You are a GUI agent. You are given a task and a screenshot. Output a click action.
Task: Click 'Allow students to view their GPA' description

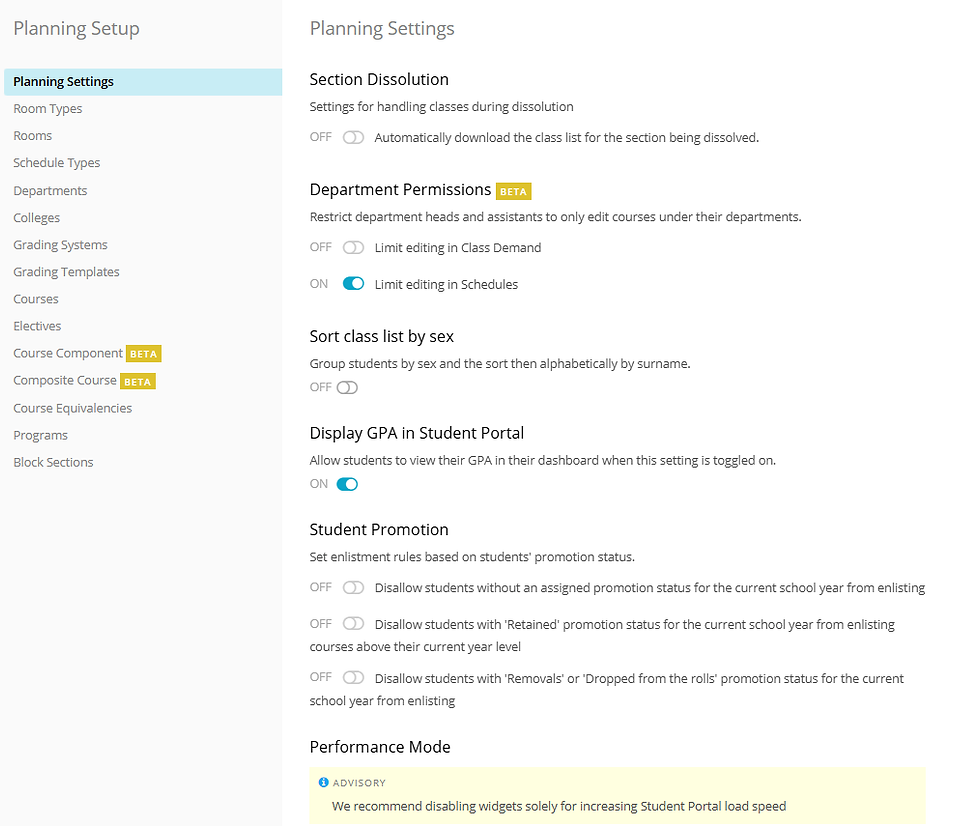[x=542, y=460]
